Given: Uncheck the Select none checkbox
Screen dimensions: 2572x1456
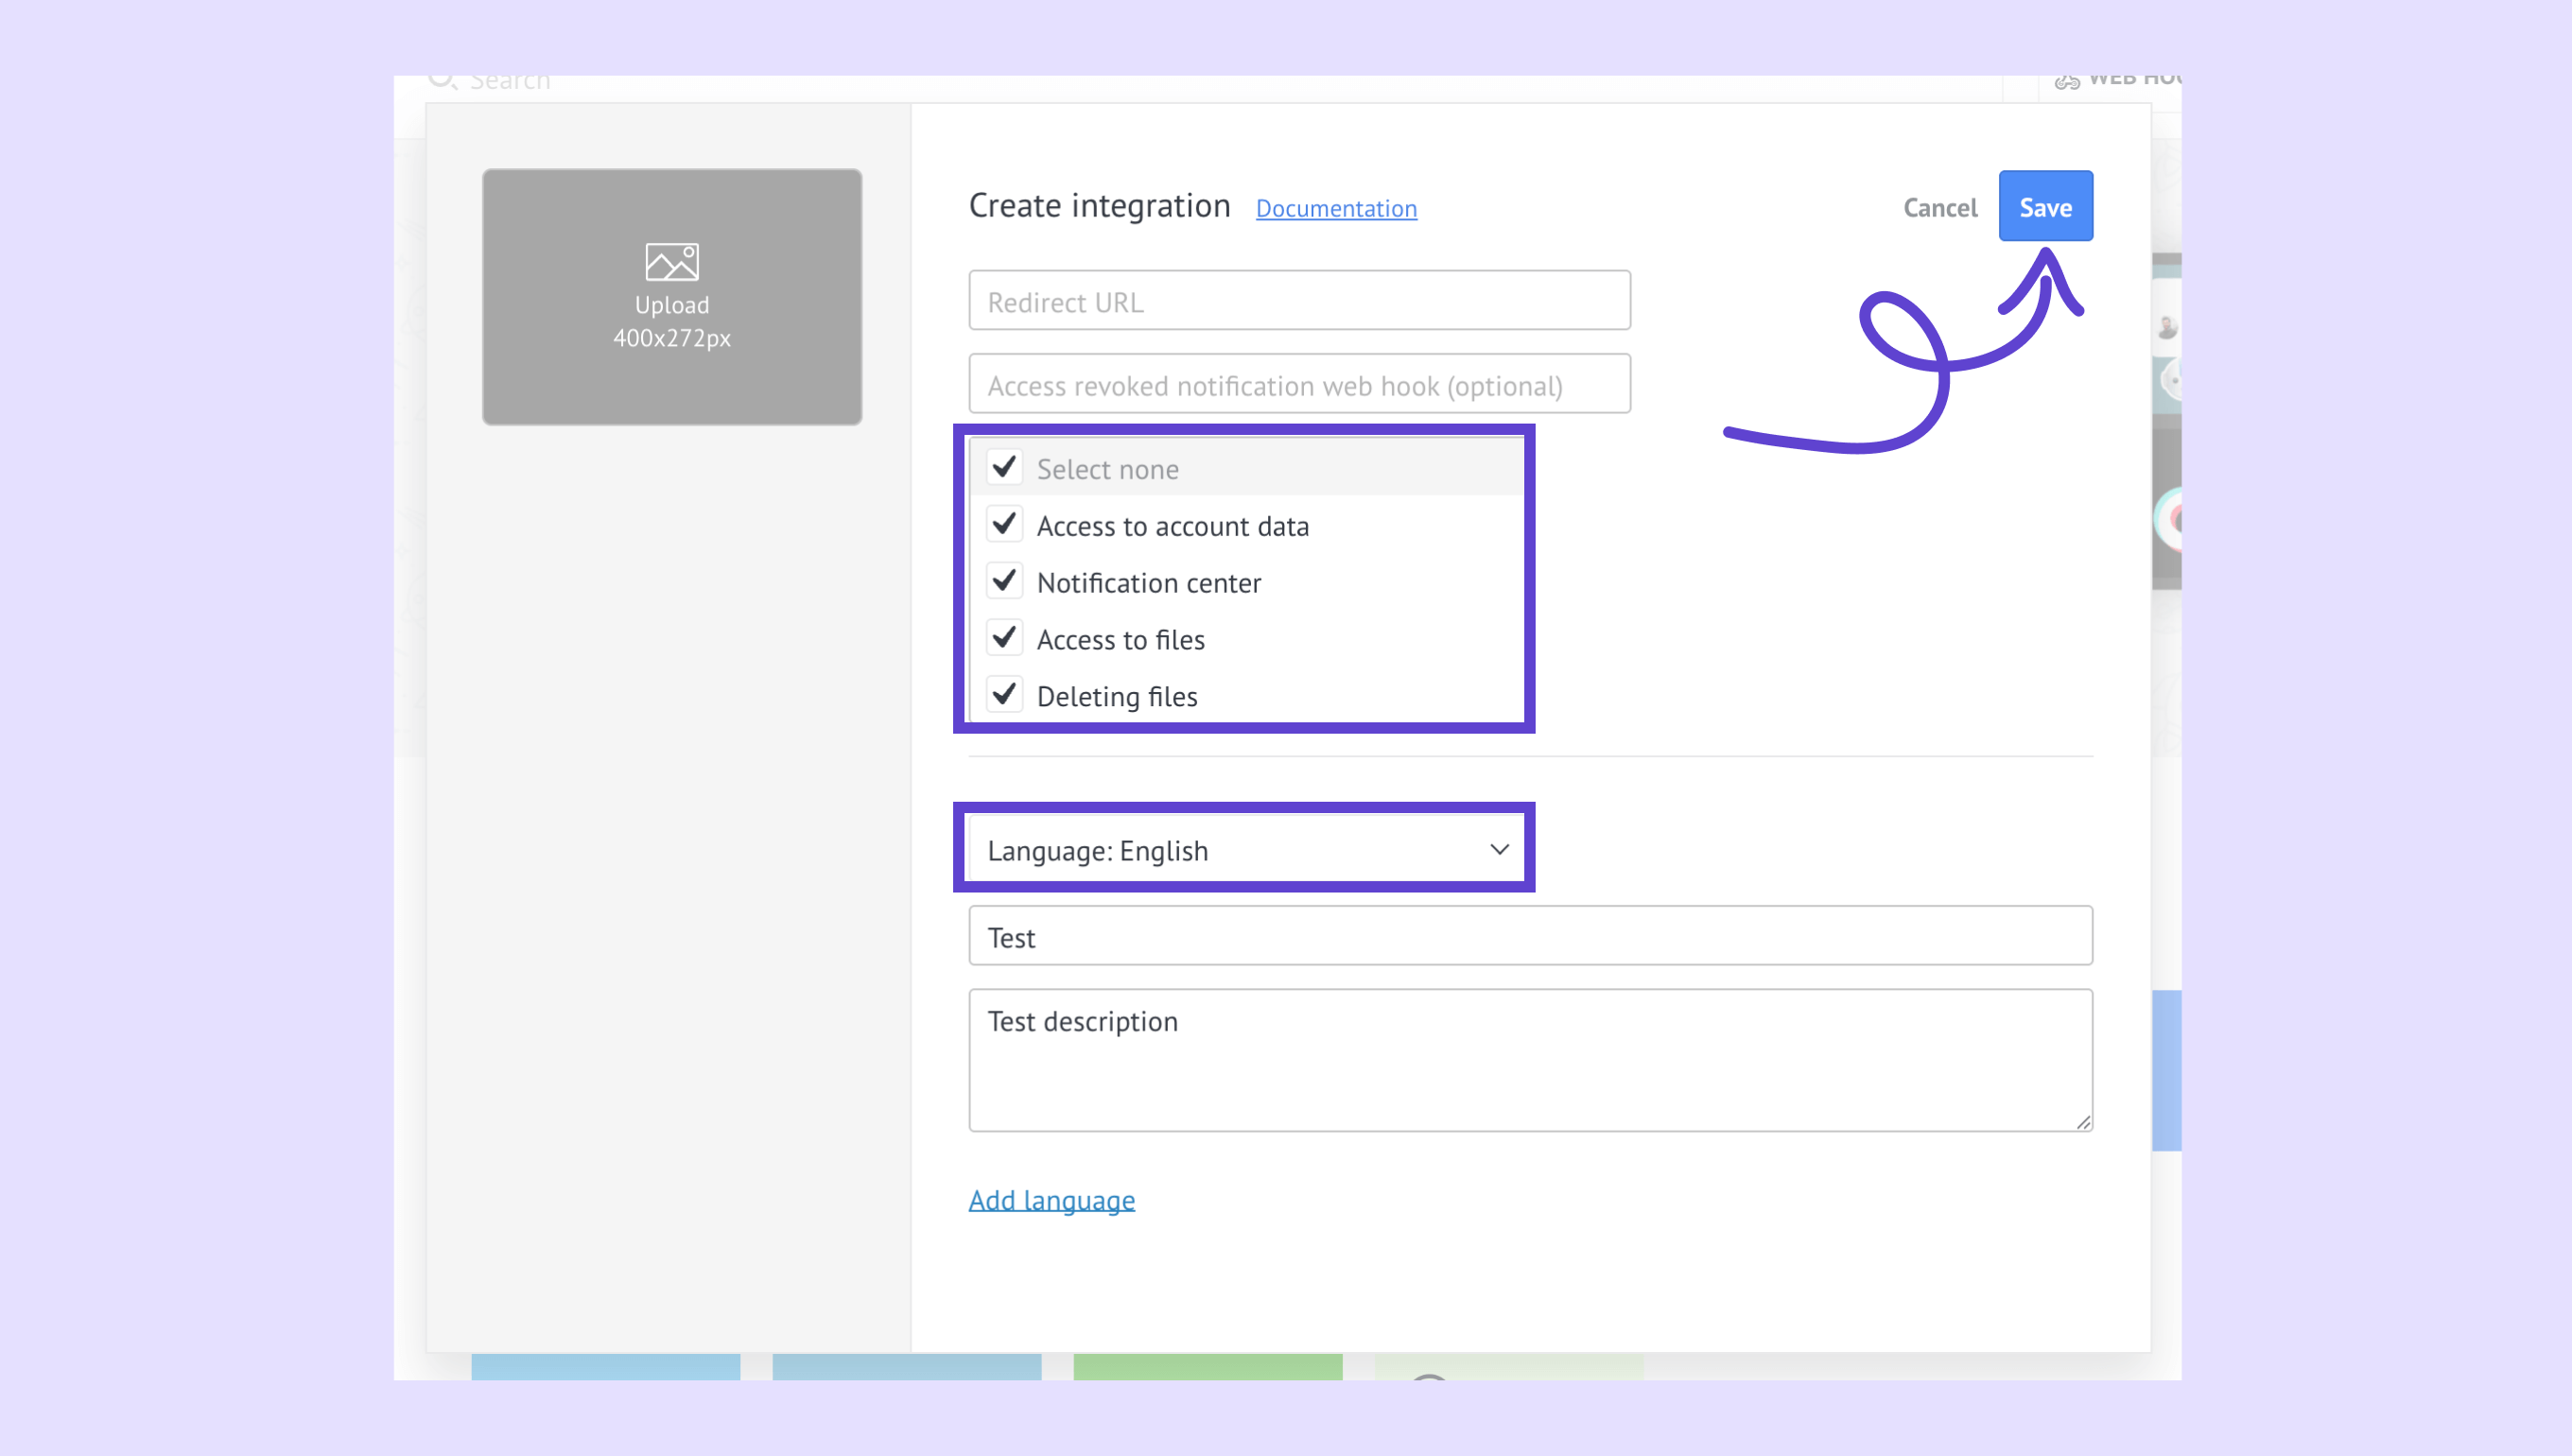Looking at the screenshot, I should (1004, 467).
